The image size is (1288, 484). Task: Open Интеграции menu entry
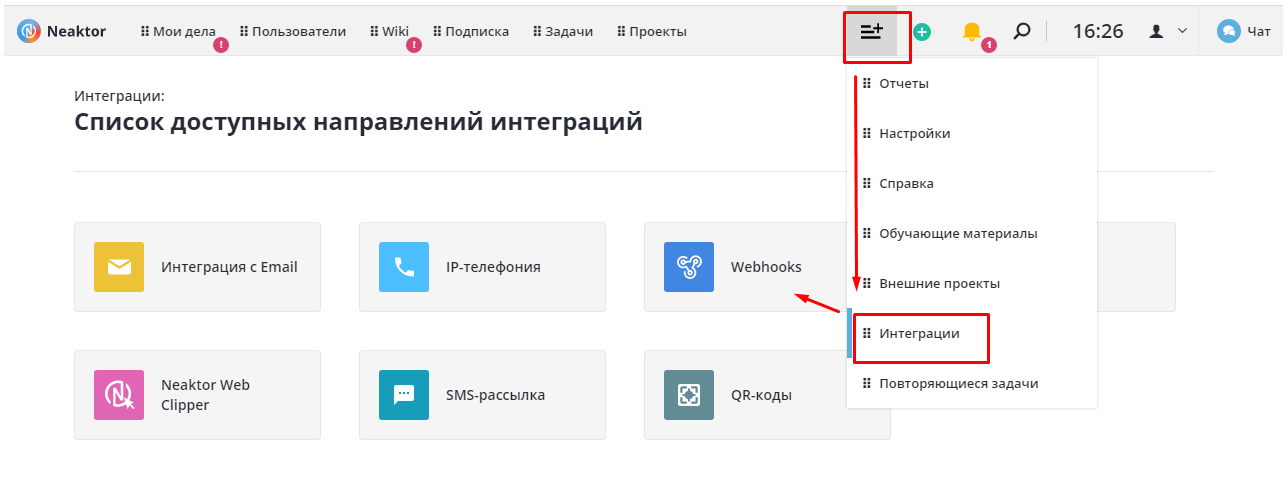(x=919, y=334)
